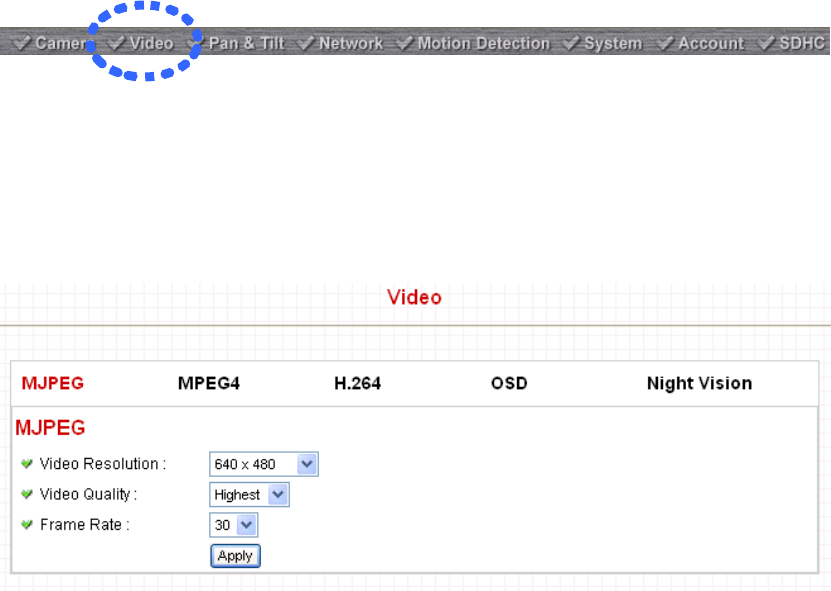Click the 'Frame Rate :' label
The image size is (831, 591).
pyautogui.click(x=85, y=524)
